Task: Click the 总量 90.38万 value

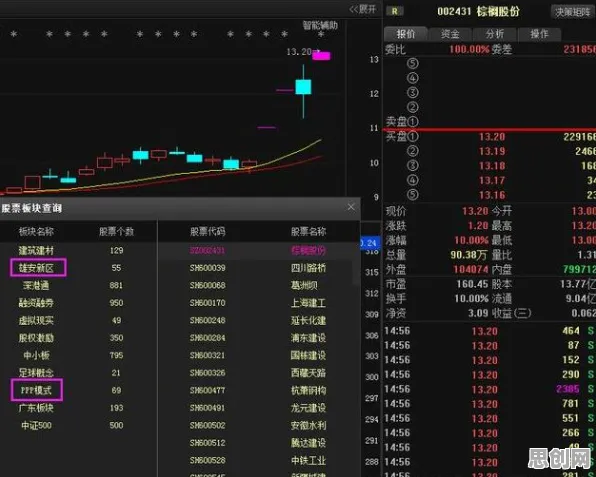Action: (x=469, y=255)
